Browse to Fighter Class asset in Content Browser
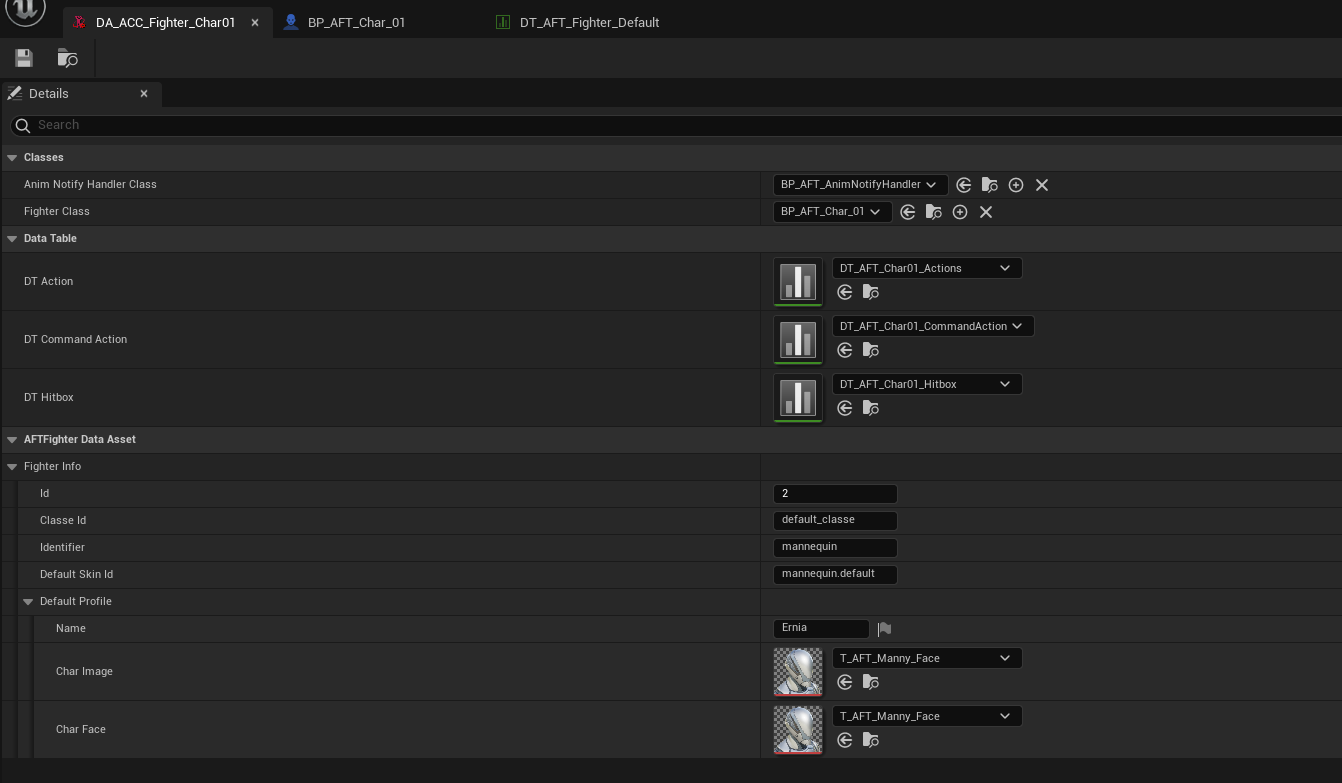Image resolution: width=1342 pixels, height=783 pixels. tap(934, 212)
